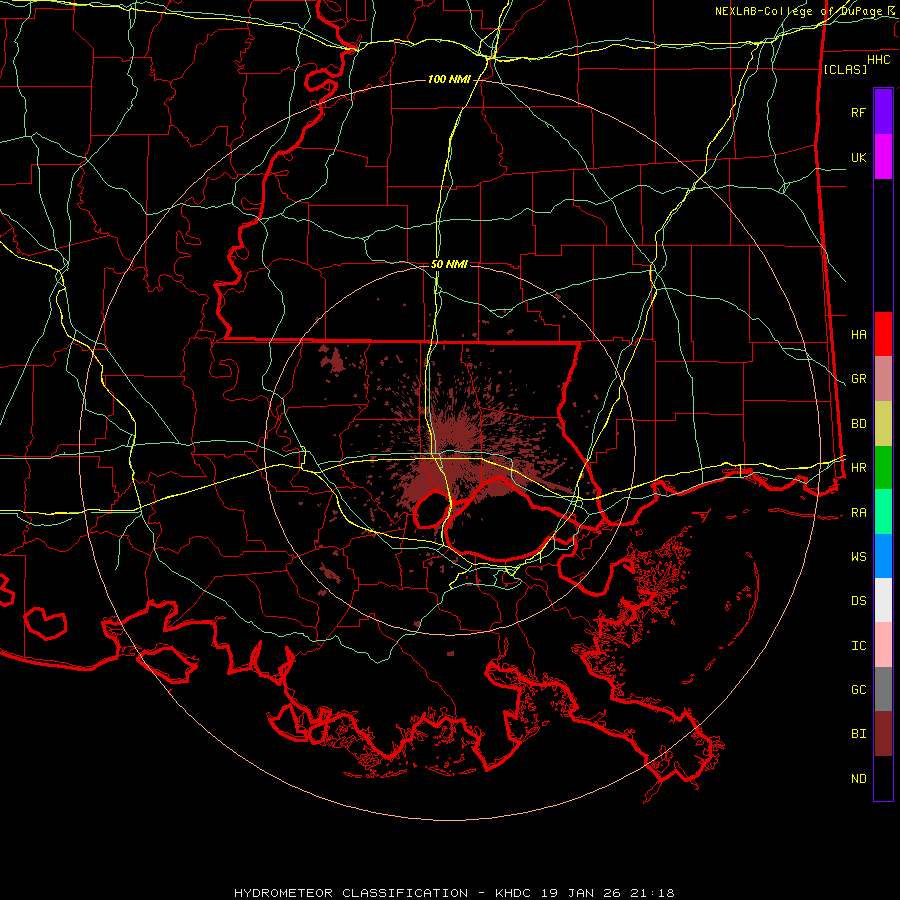Click the RA legend label

tap(859, 513)
